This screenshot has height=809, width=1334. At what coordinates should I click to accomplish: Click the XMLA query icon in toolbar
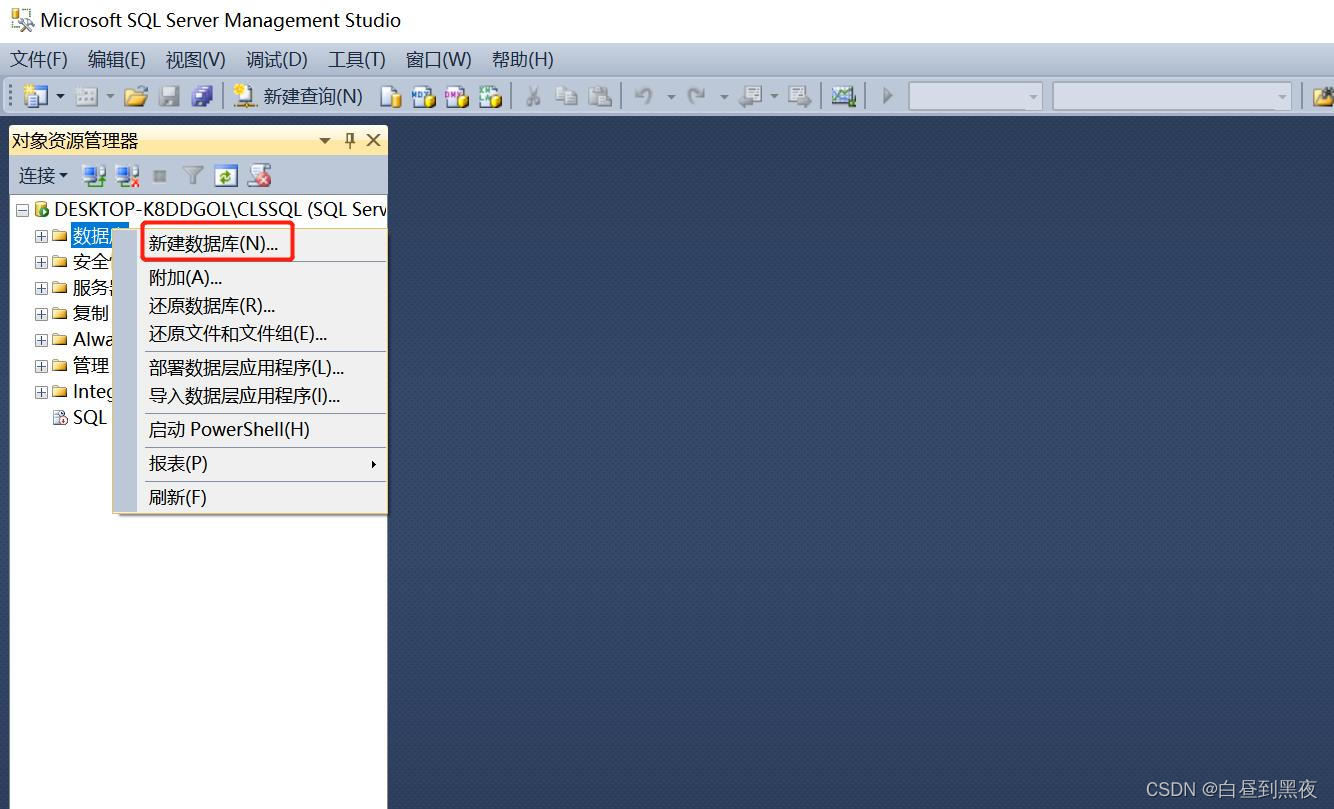coord(489,96)
